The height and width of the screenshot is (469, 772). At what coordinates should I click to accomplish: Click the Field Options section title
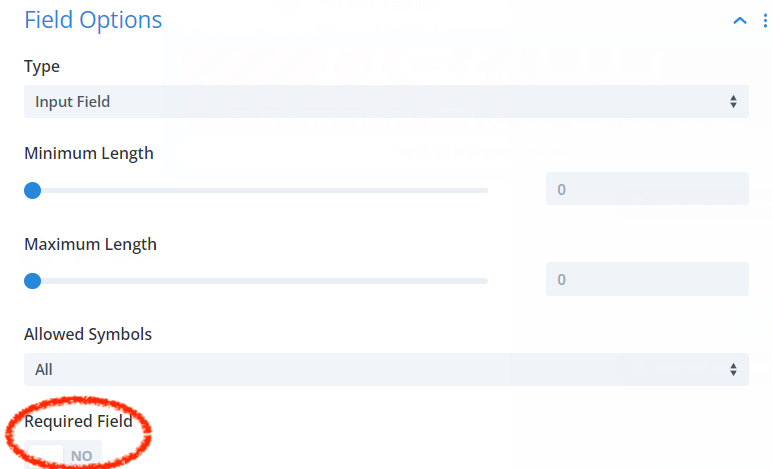[x=93, y=20]
